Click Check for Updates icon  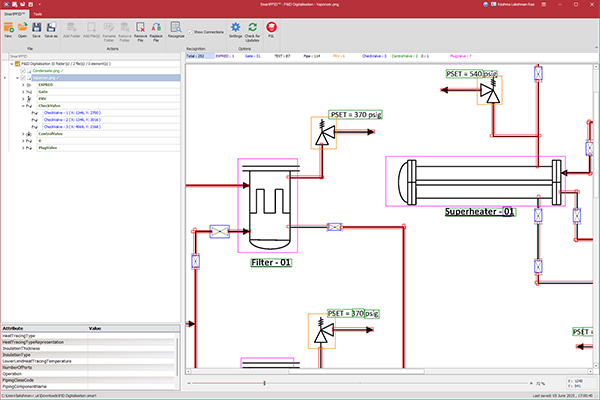point(252,32)
